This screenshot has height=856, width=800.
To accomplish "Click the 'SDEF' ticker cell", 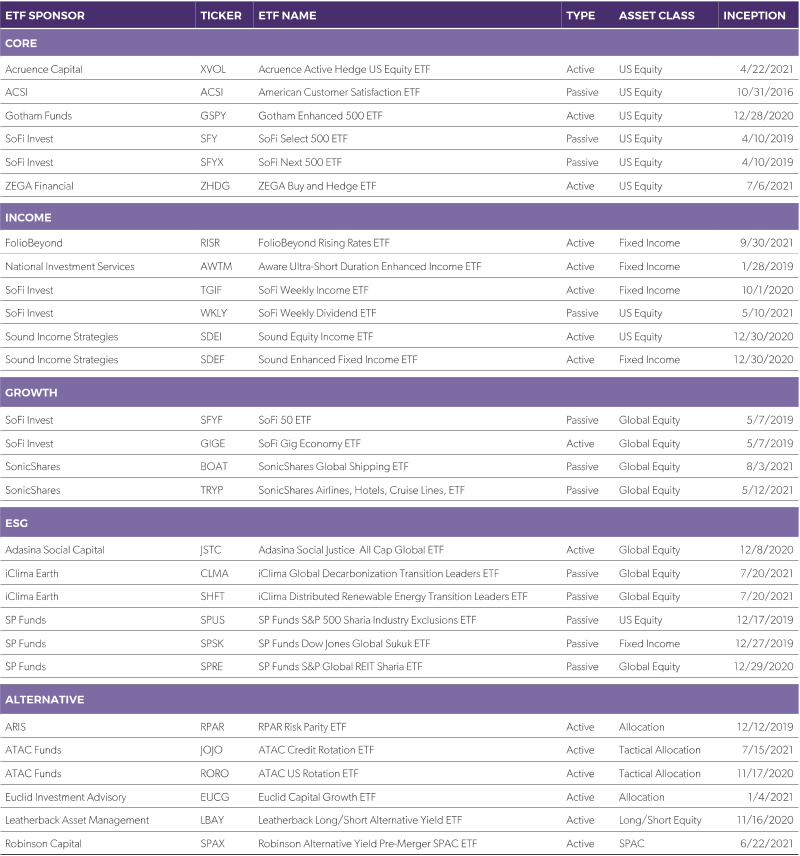I will 212,359.
